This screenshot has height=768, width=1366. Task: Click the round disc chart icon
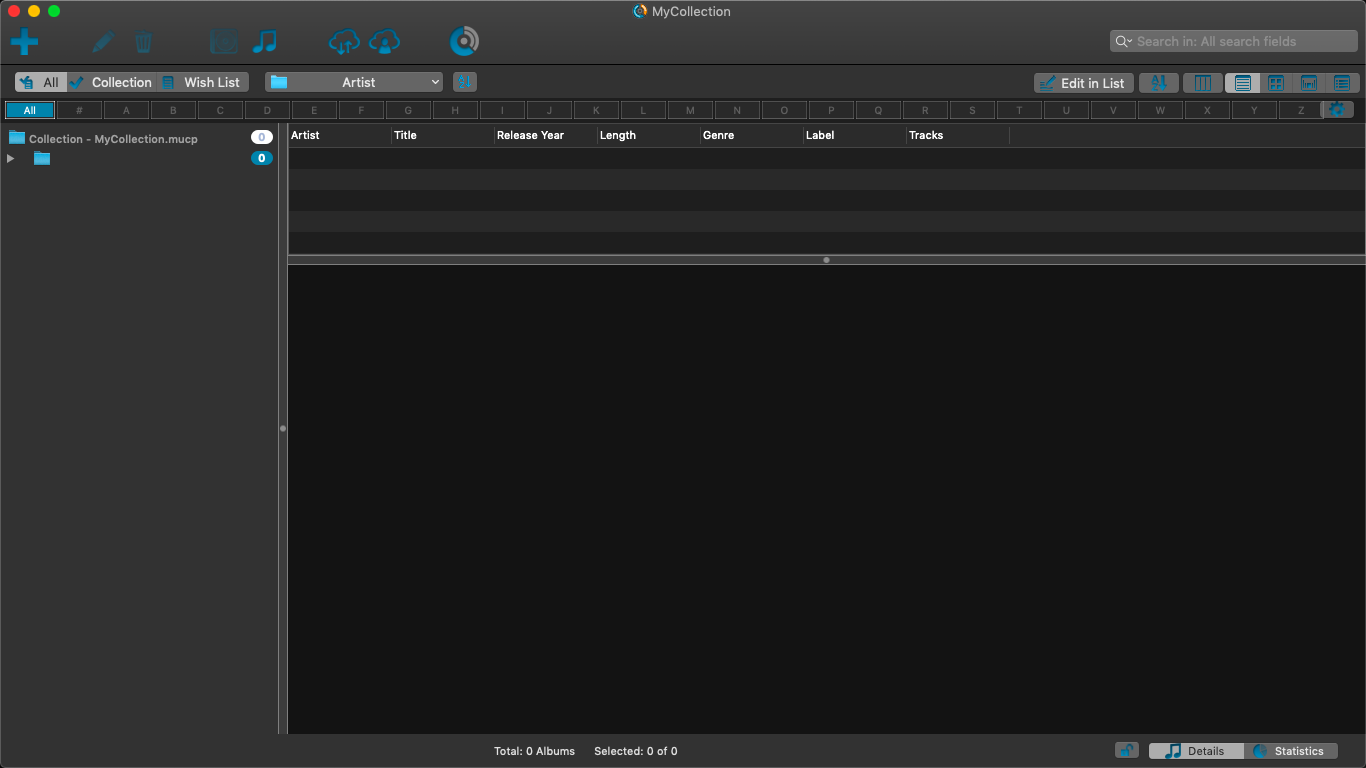[x=464, y=42]
